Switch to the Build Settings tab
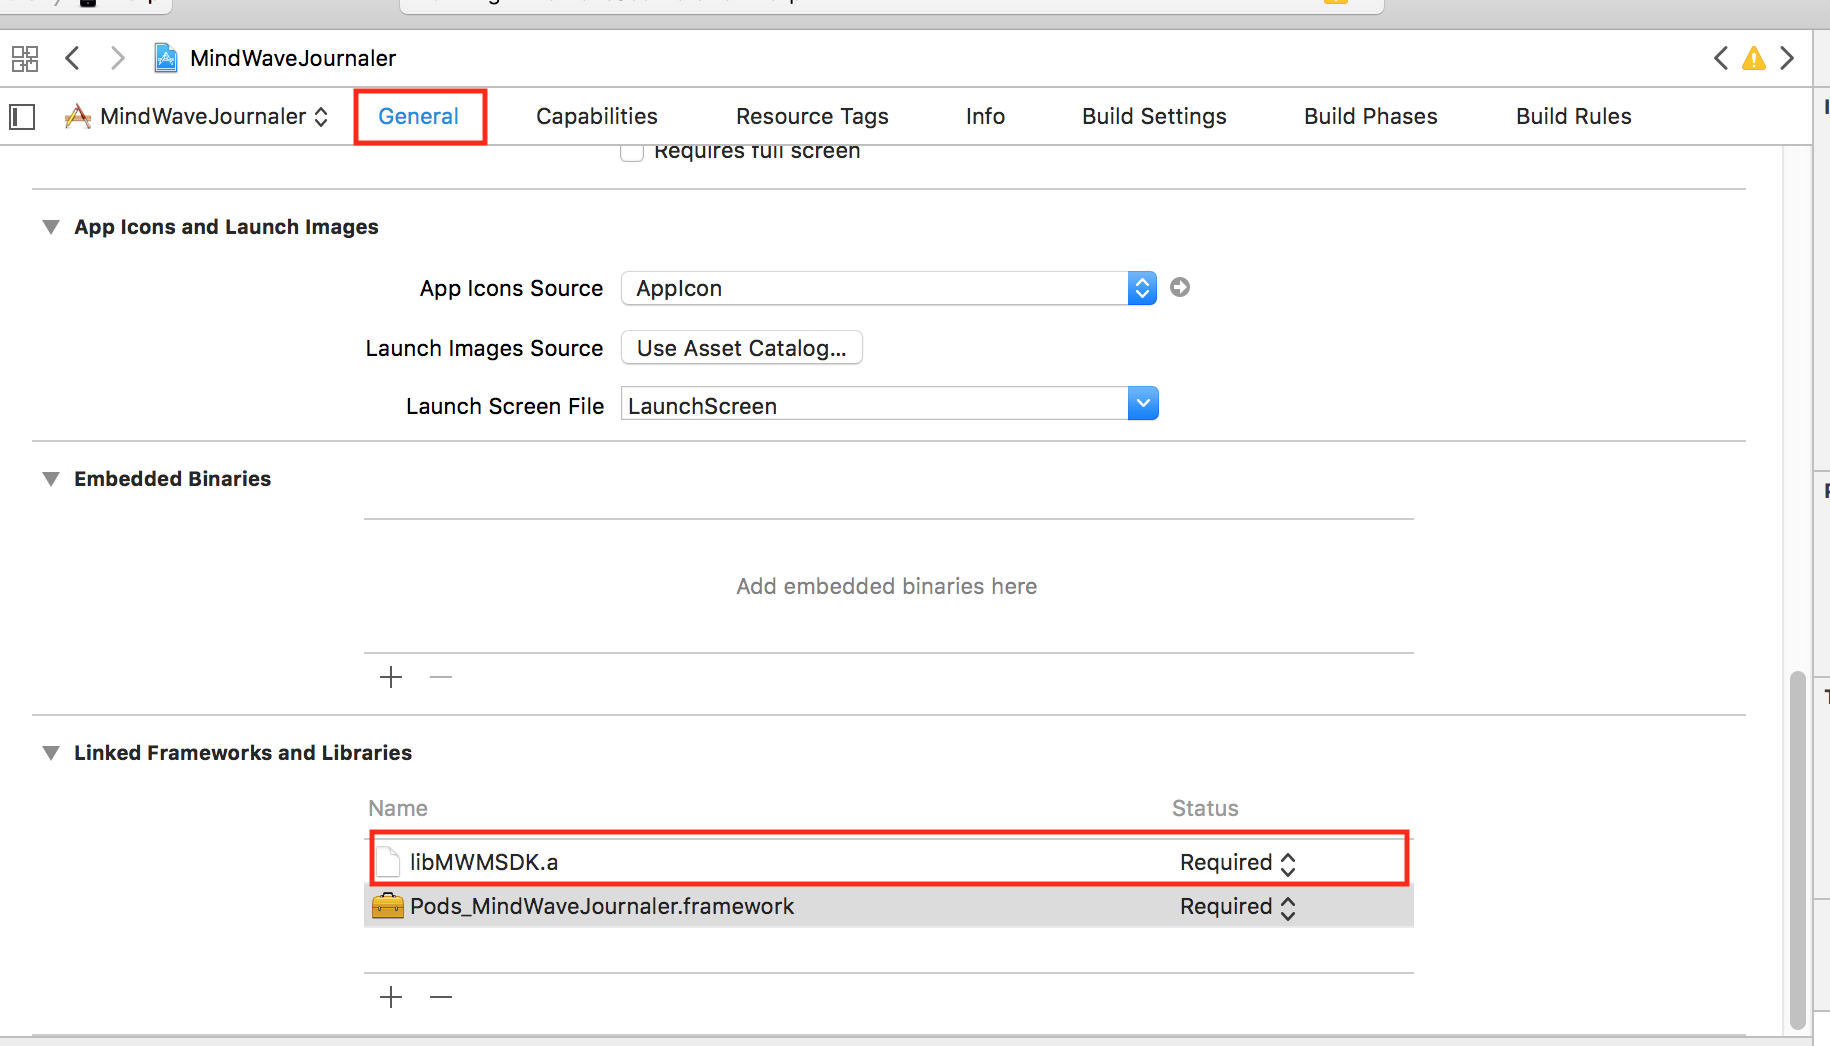Screen dimensions: 1830x1046 (1154, 117)
